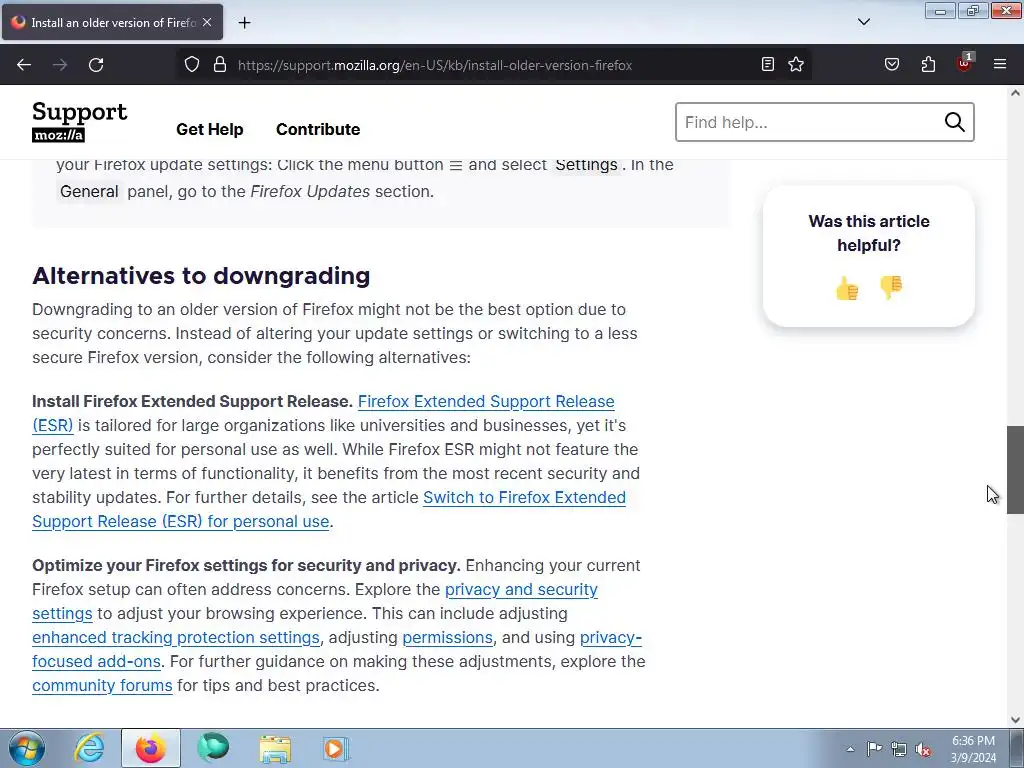This screenshot has width=1024, height=768.
Task: Close the Install older version tab
Action: pyautogui.click(x=207, y=22)
